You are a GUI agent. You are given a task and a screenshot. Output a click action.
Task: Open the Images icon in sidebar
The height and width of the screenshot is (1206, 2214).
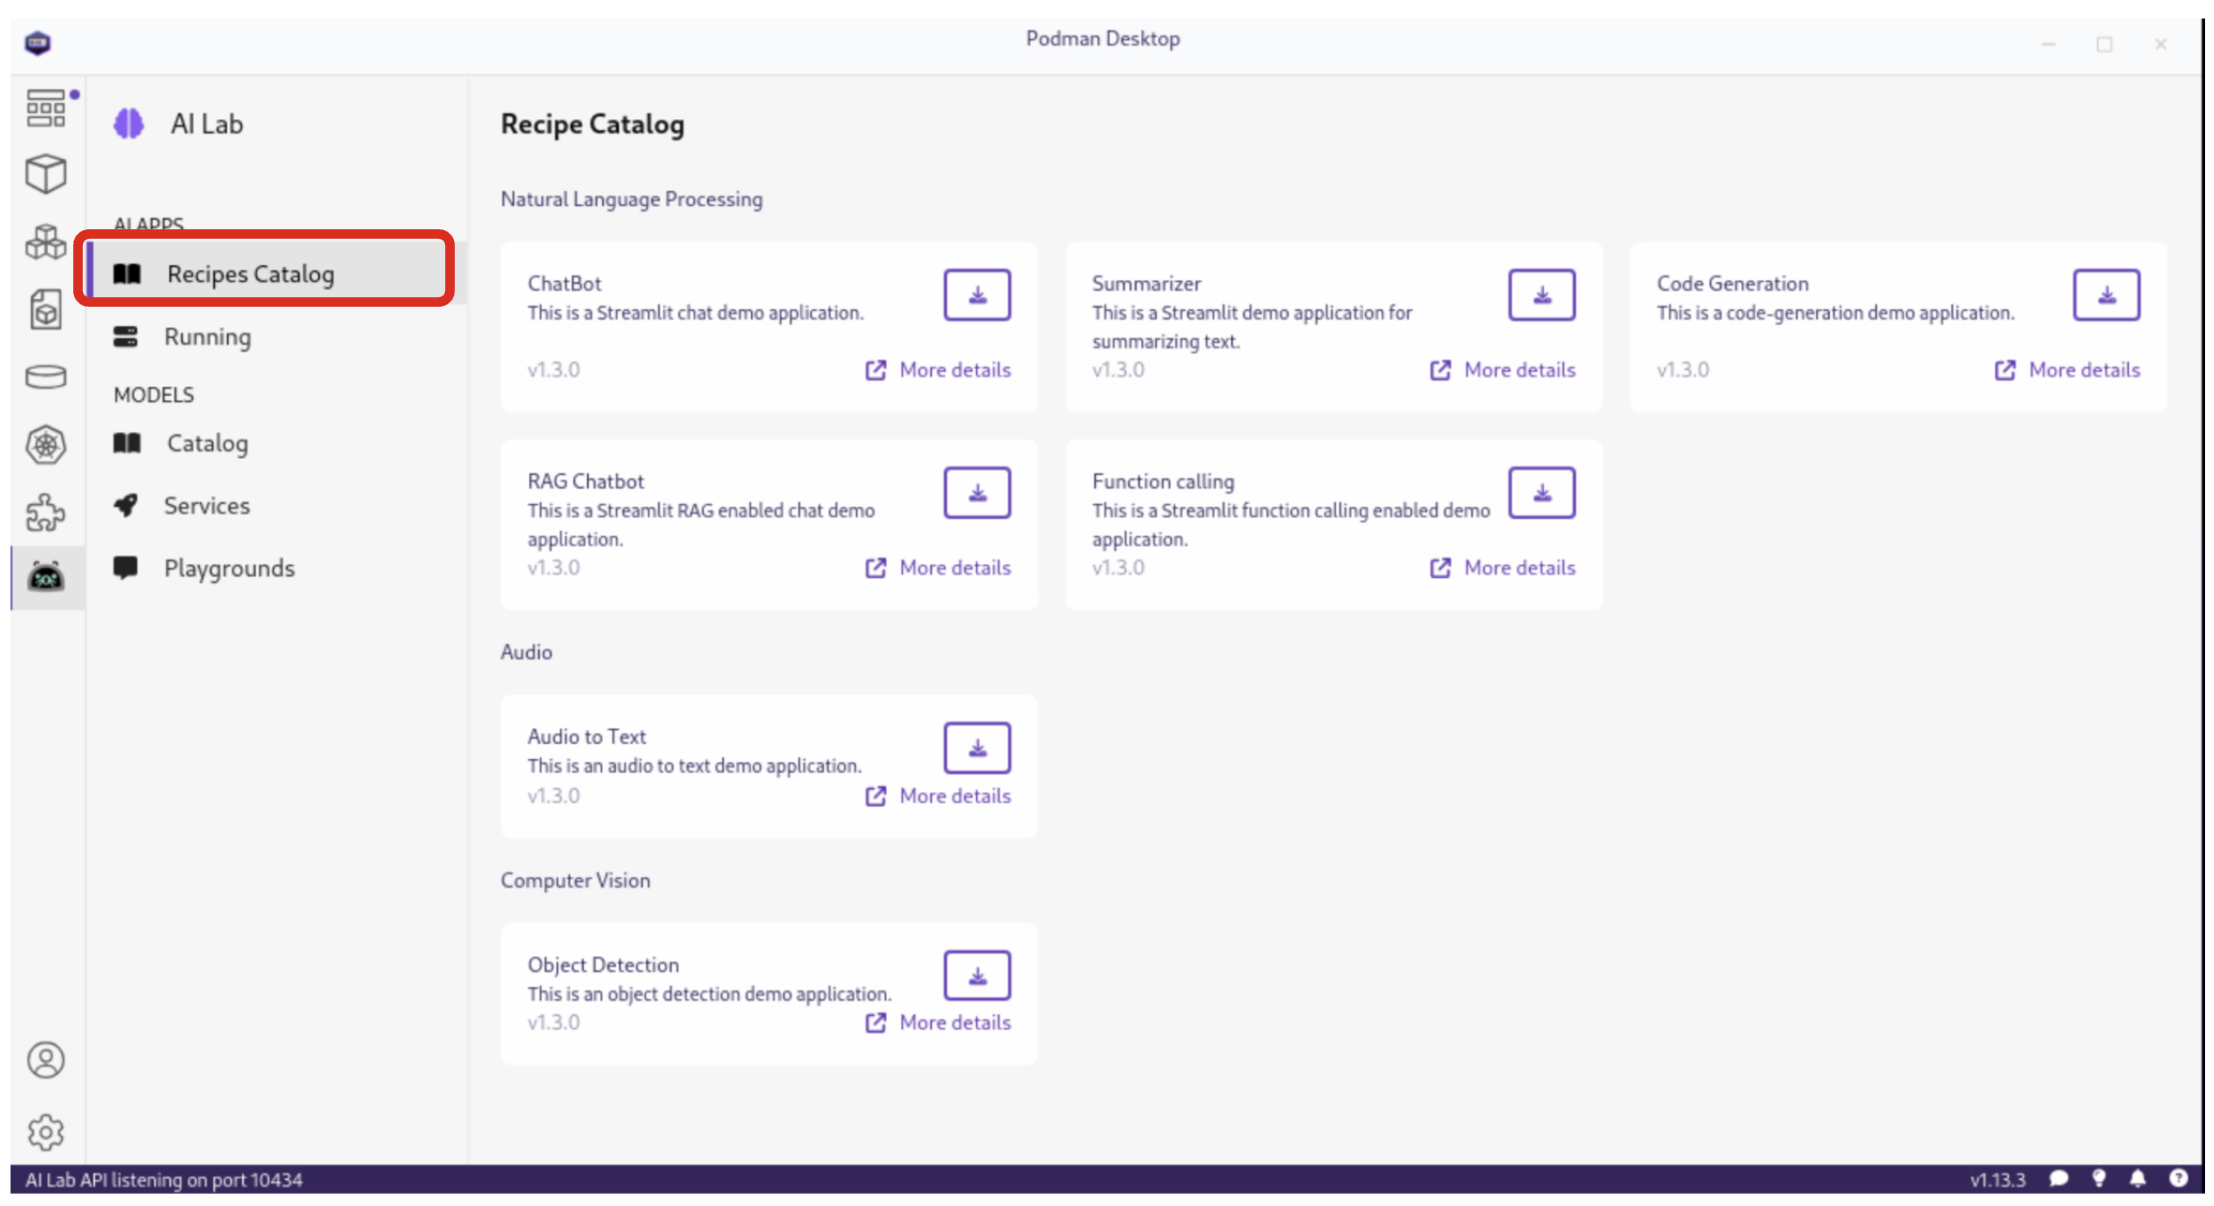[x=46, y=309]
